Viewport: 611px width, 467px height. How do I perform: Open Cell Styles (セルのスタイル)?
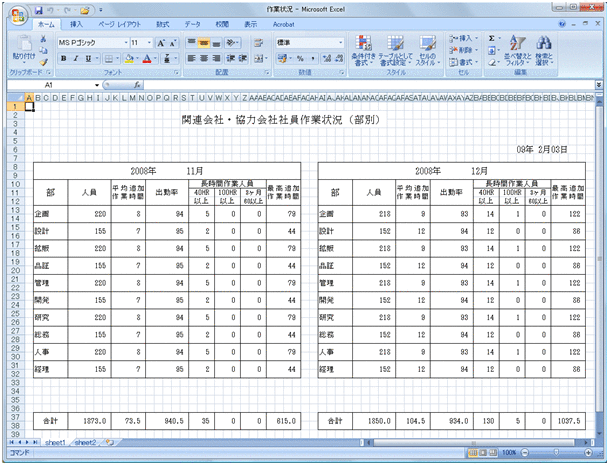427,51
